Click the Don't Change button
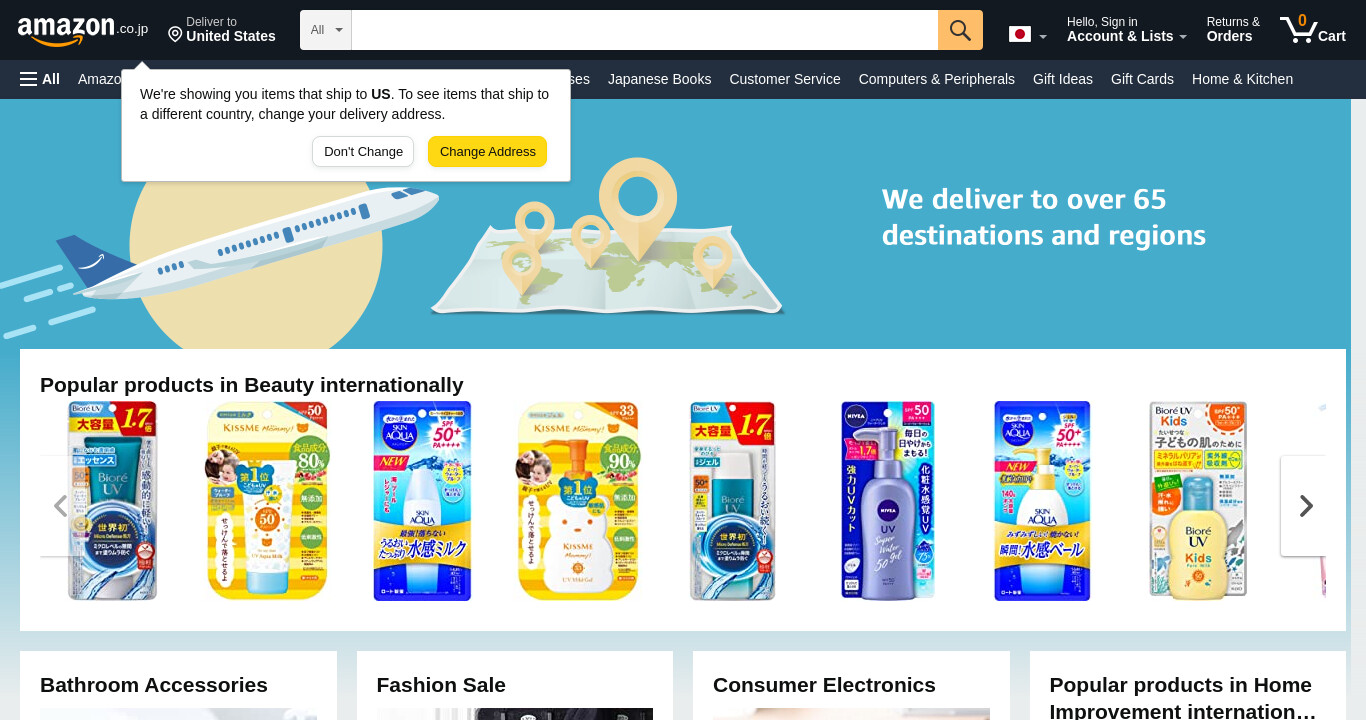The height and width of the screenshot is (720, 1366). [x=363, y=152]
